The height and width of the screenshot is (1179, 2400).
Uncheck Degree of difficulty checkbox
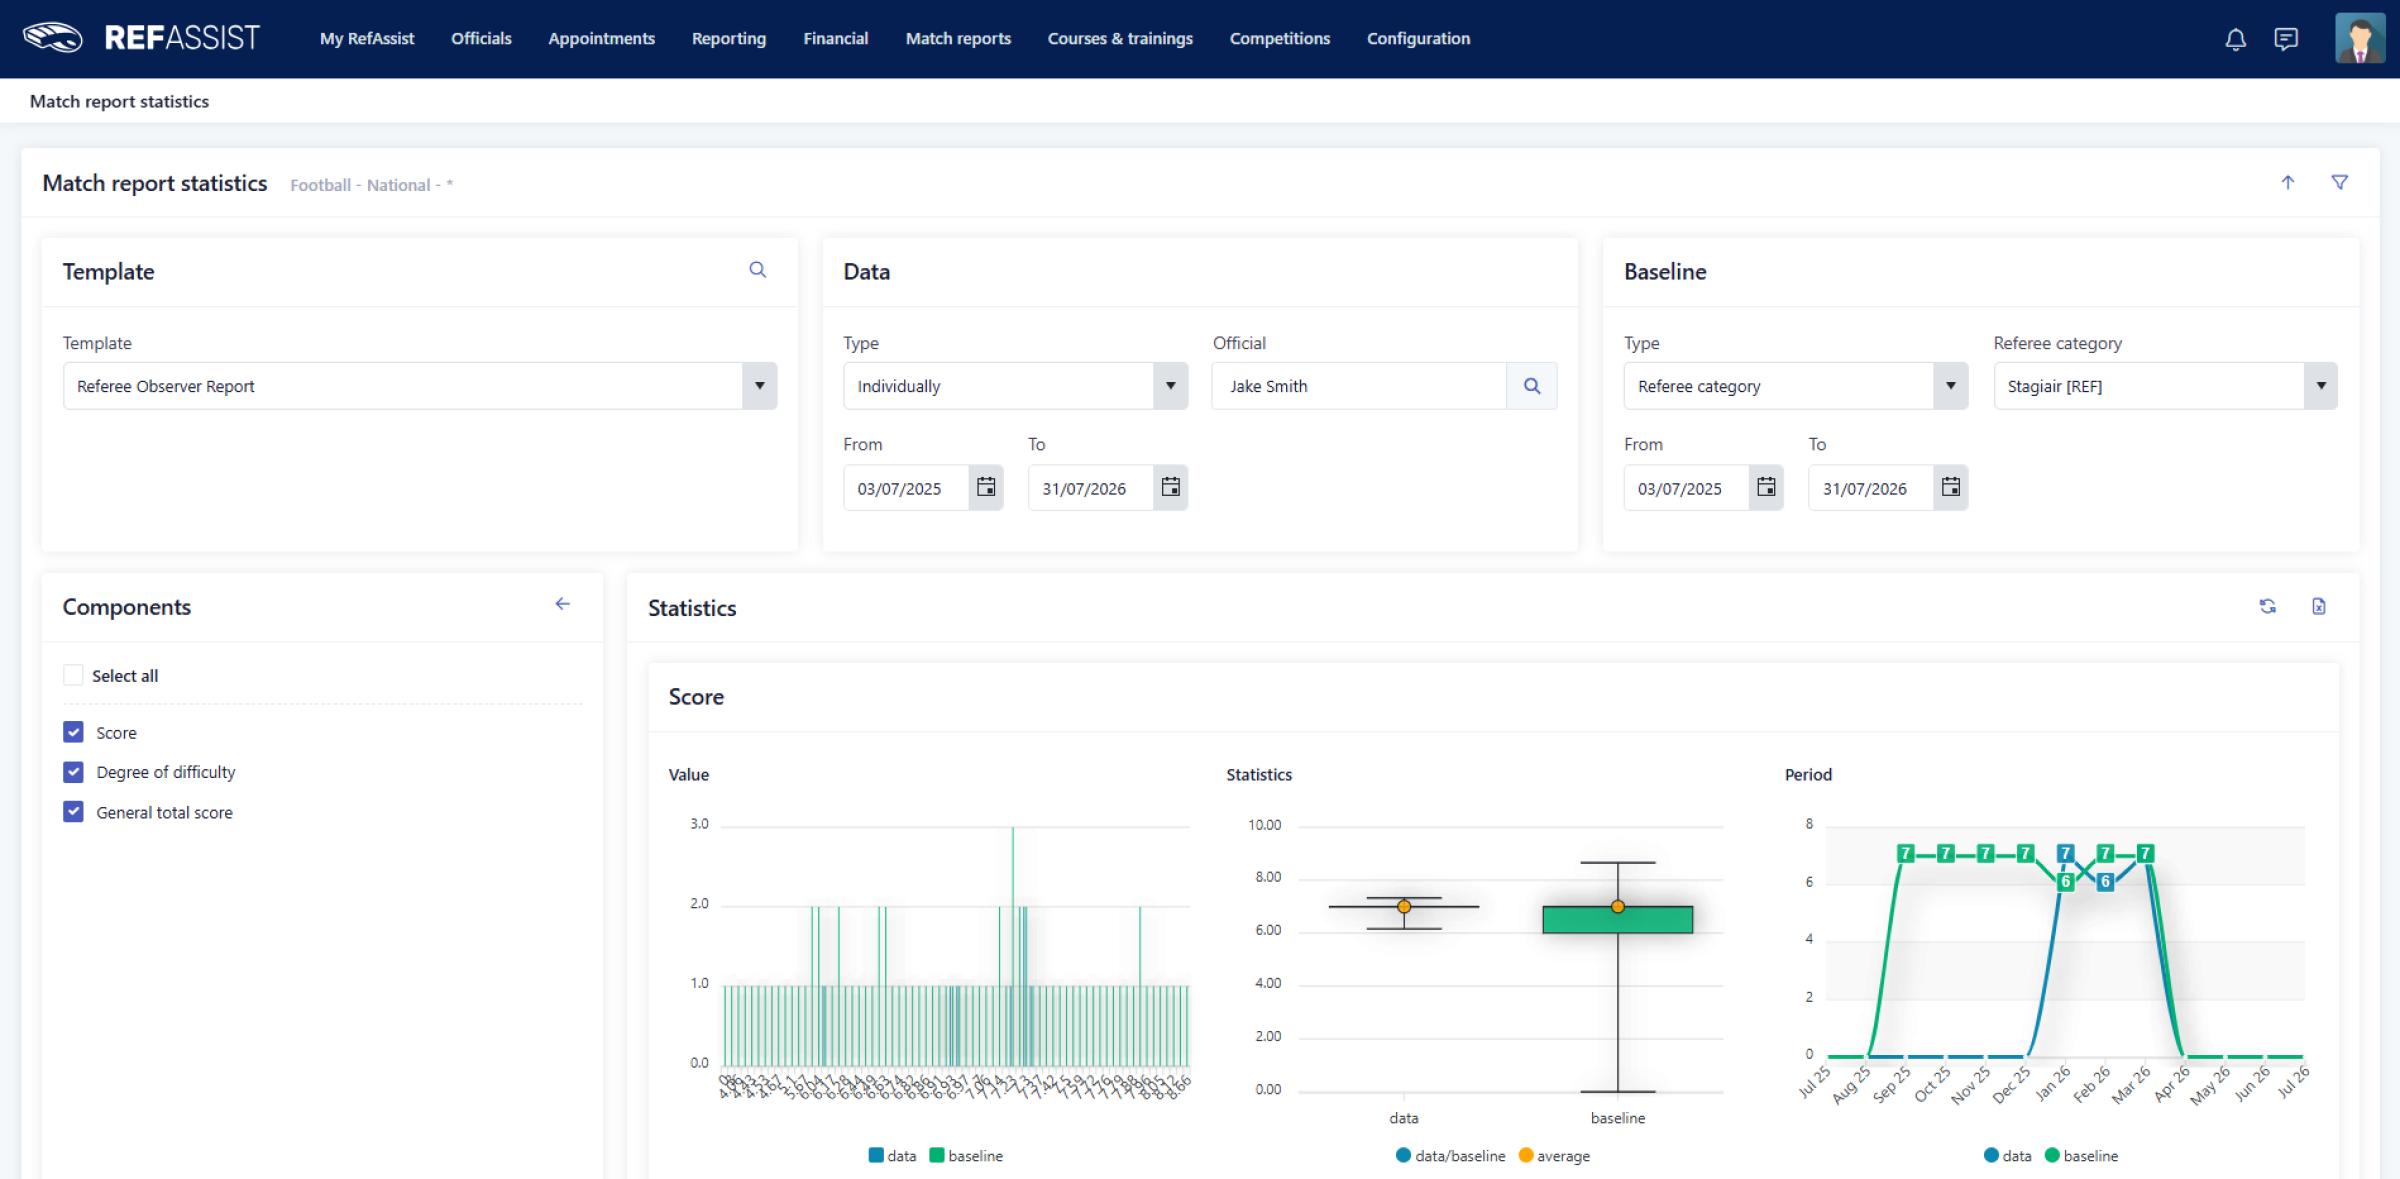coord(73,772)
